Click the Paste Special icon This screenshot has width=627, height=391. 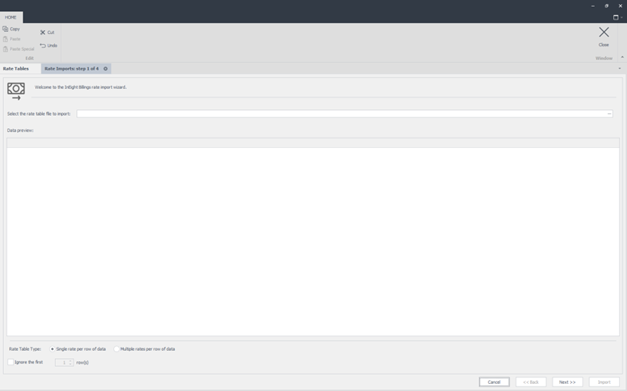click(x=5, y=49)
